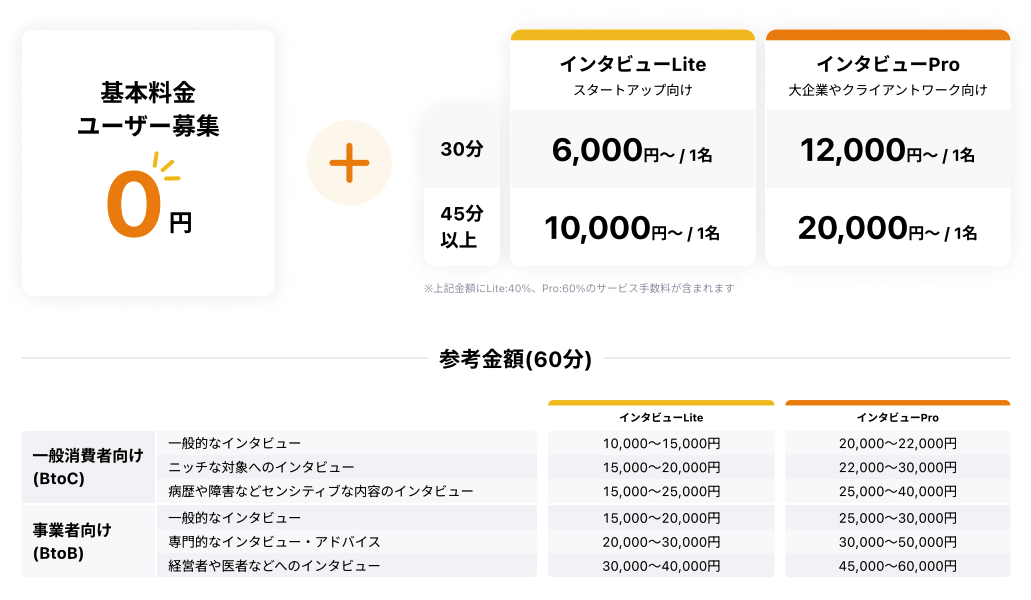The image size is (1031, 600).
Task: Click the 30分 duration row label
Action: pos(462,149)
